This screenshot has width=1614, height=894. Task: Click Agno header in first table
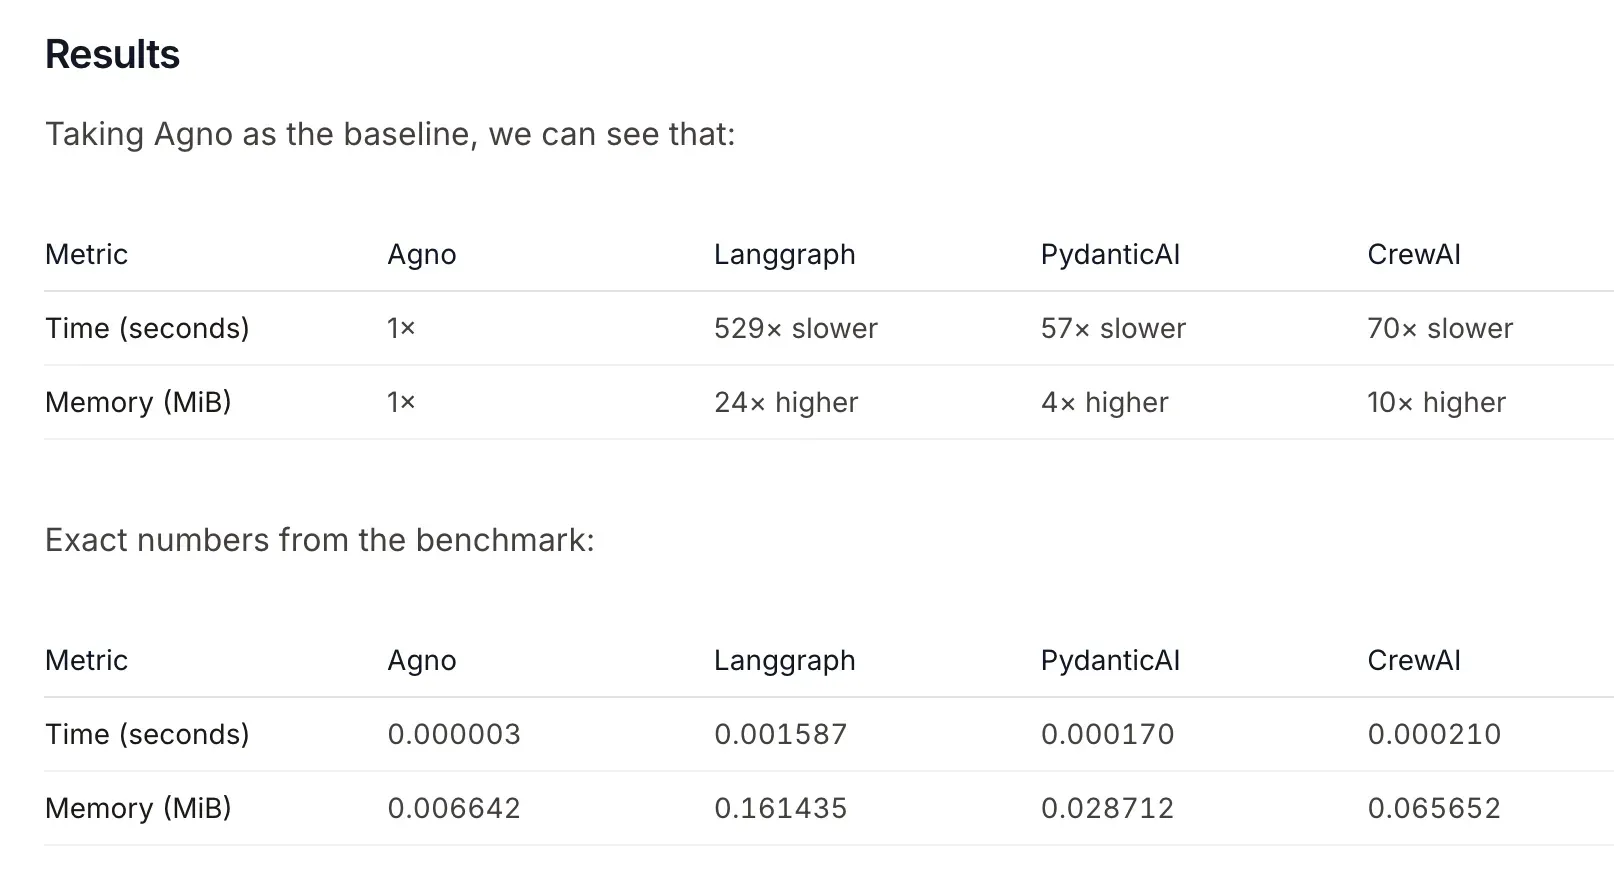421,254
